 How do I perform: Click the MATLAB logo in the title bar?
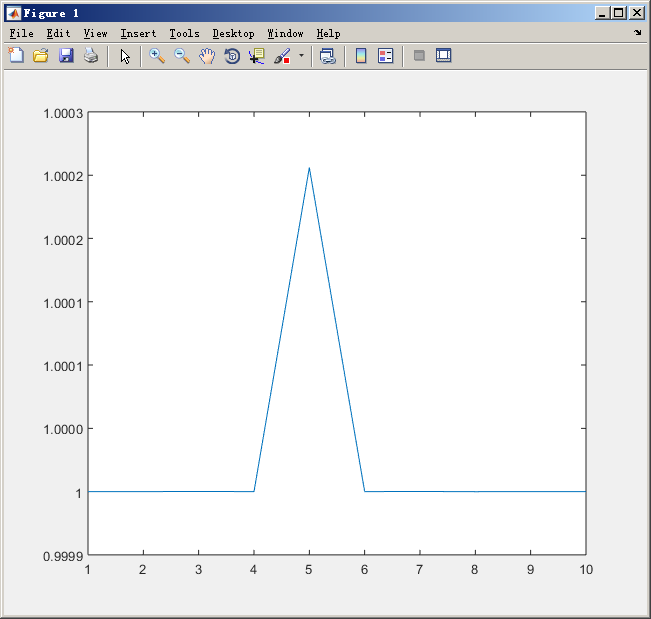(14, 13)
